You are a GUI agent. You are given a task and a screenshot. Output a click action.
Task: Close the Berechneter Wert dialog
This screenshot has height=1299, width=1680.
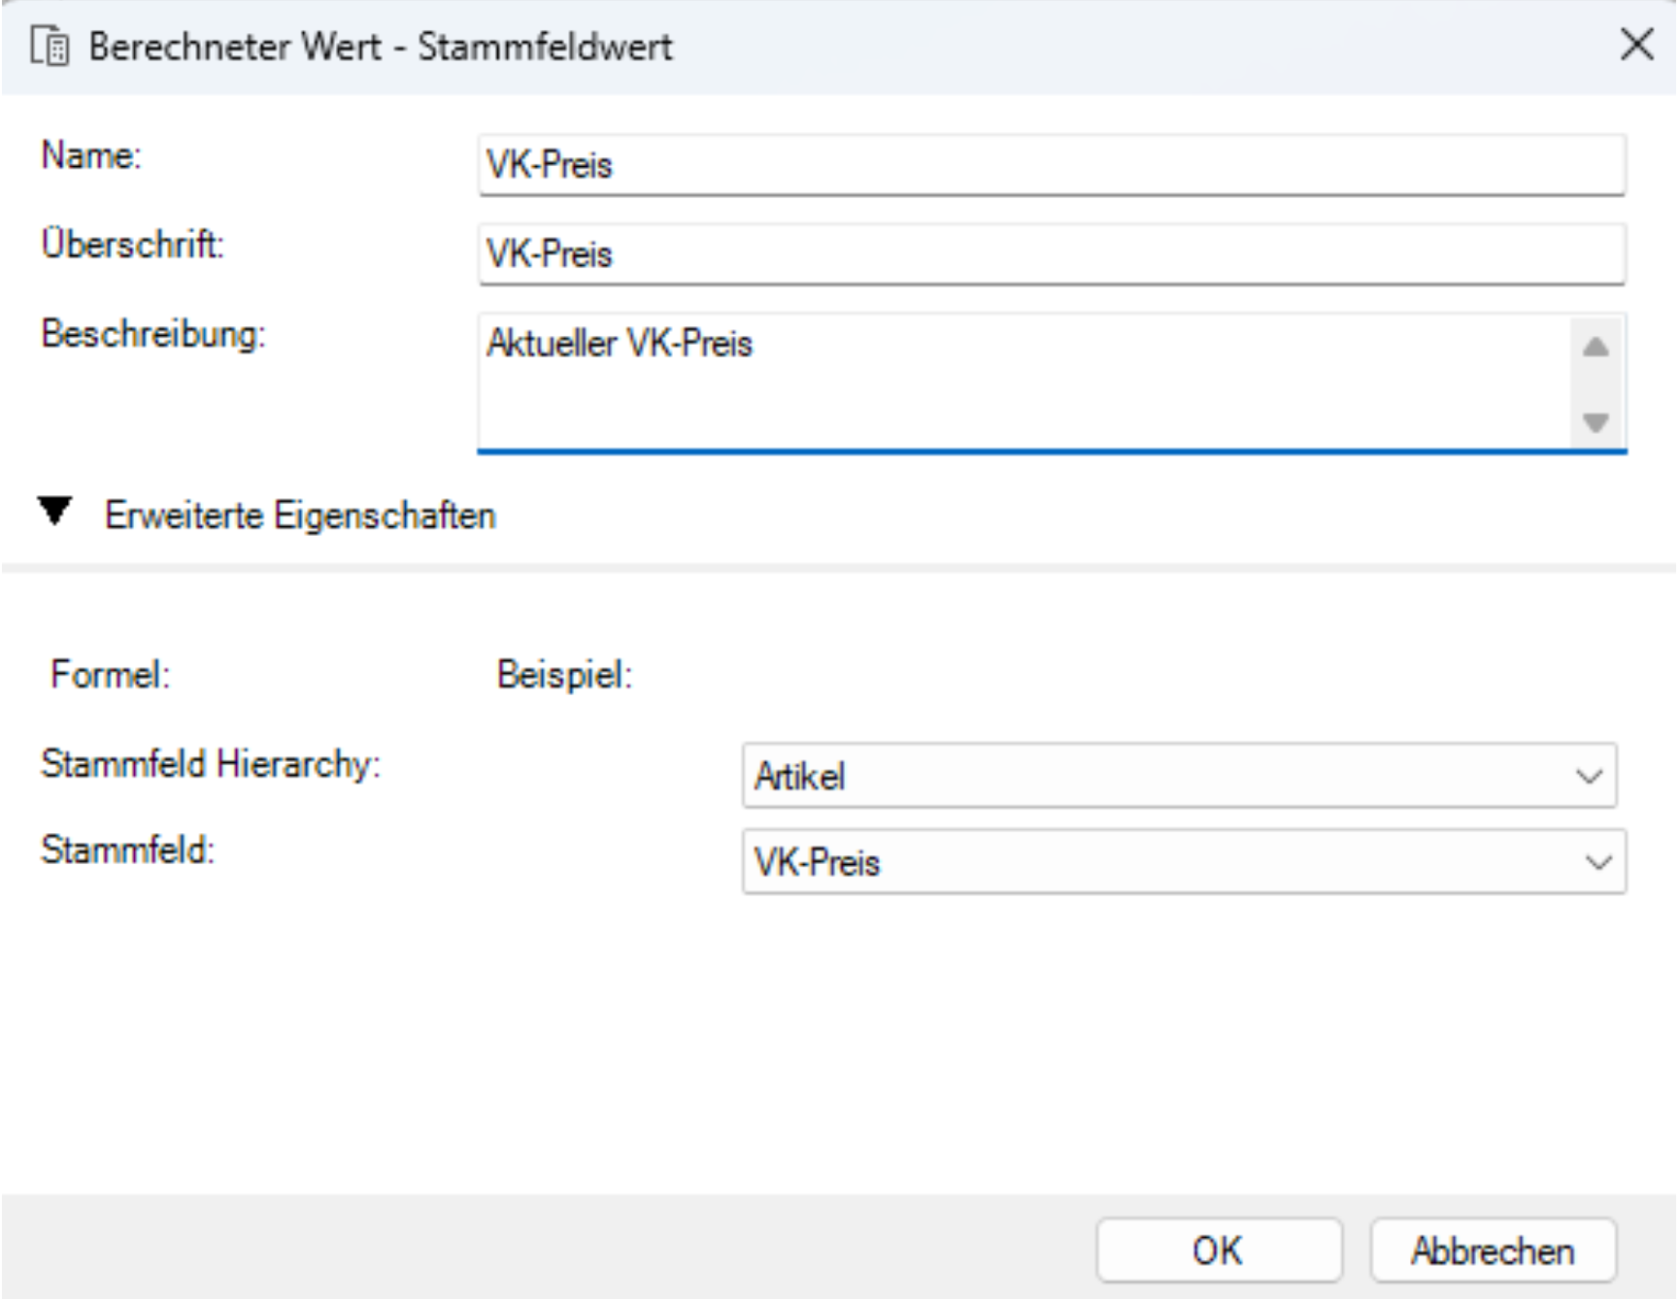click(1636, 45)
